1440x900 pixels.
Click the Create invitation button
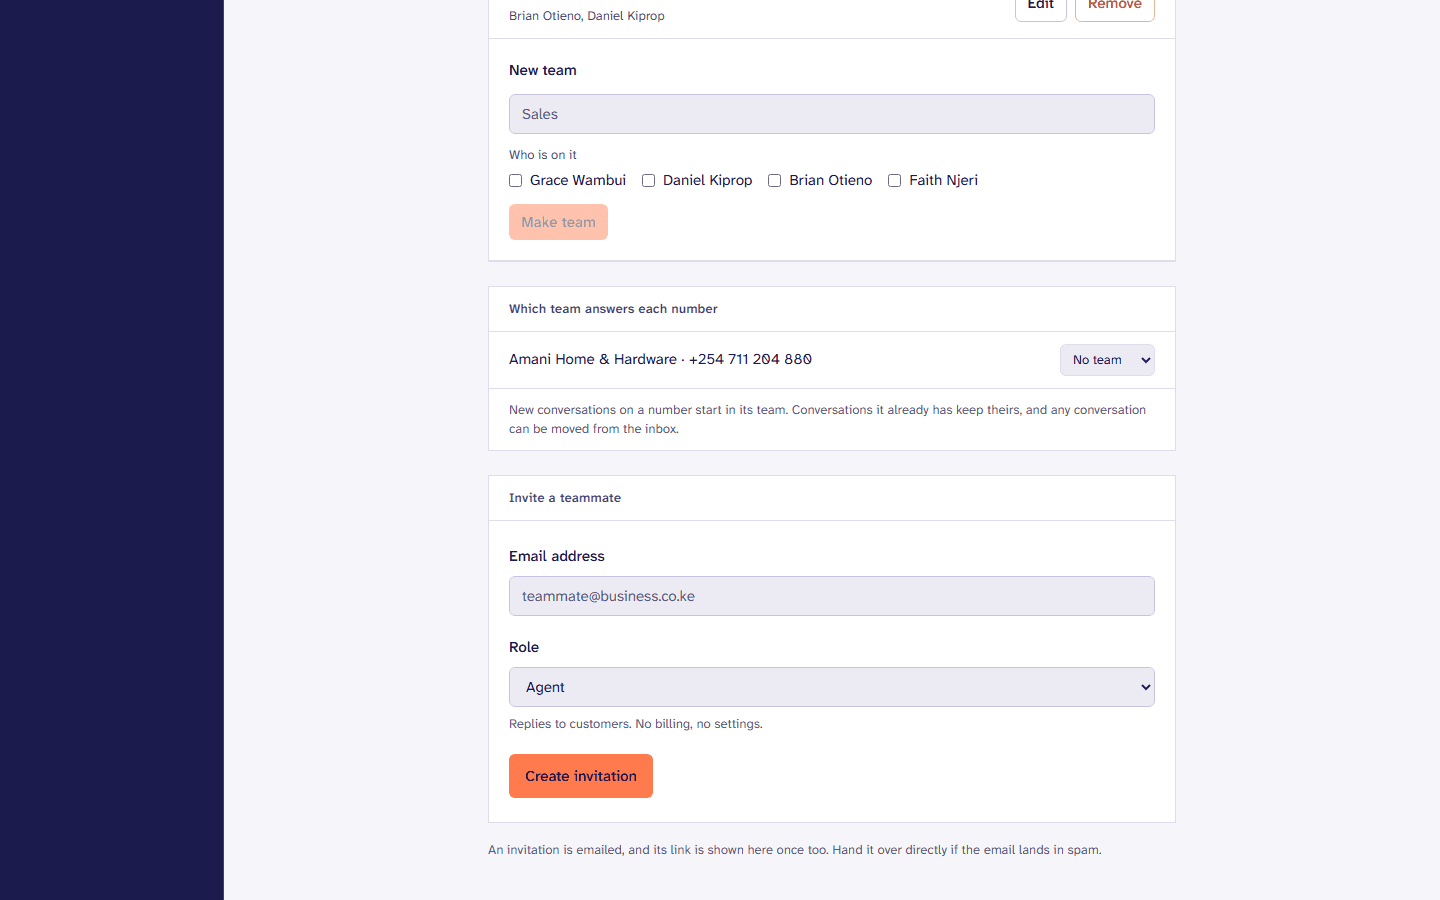[581, 776]
